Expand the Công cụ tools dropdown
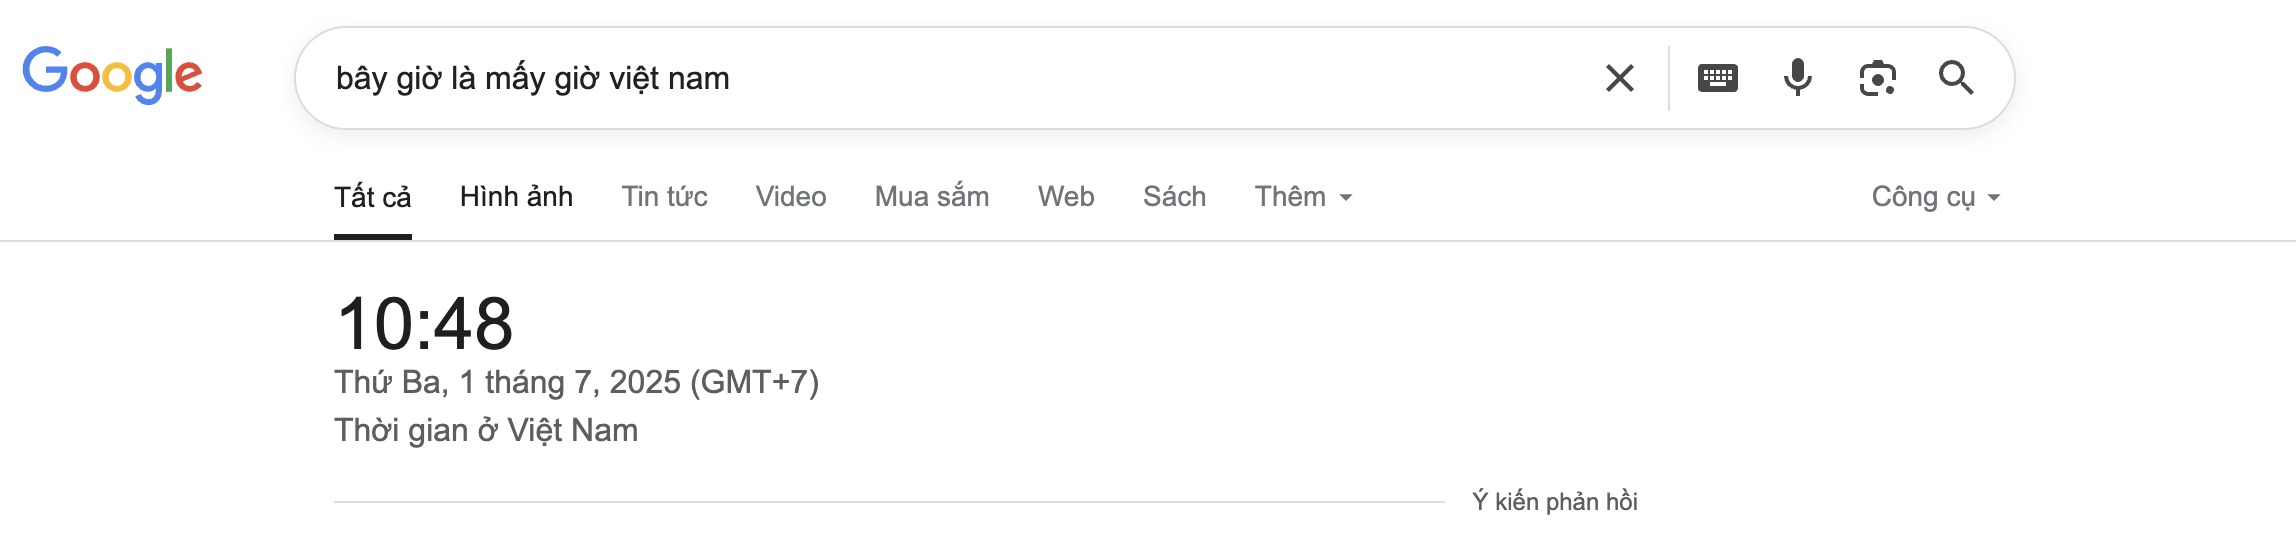This screenshot has width=2296, height=548. click(1935, 197)
